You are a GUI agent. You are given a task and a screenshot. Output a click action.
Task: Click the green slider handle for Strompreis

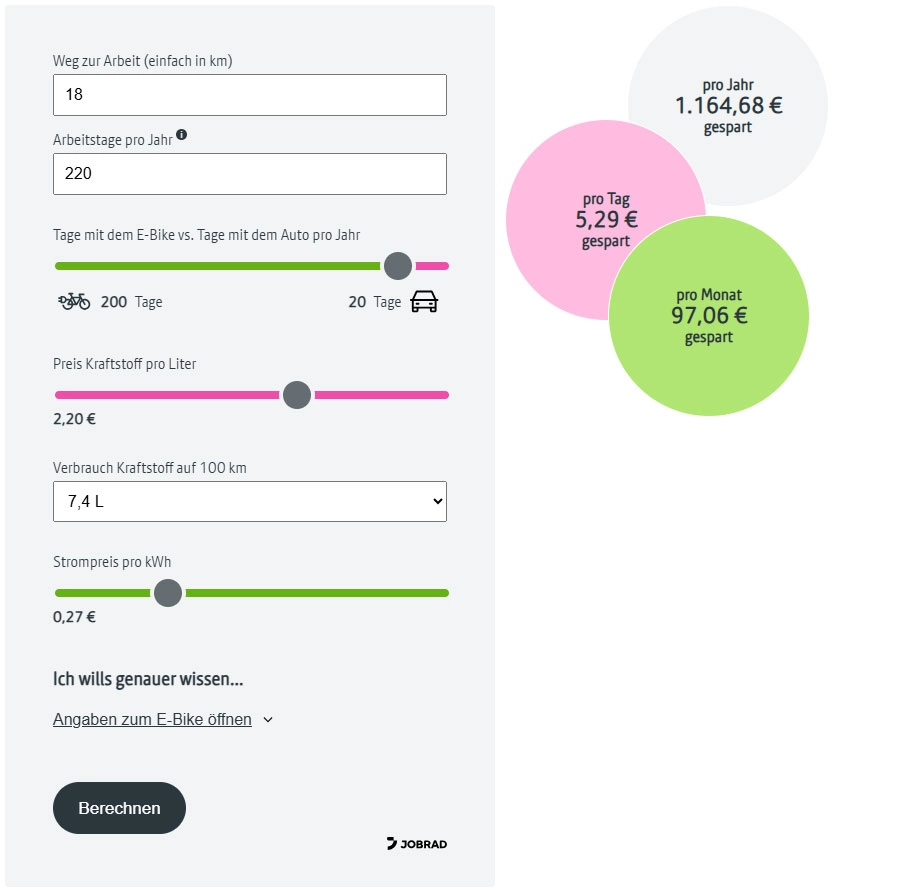pos(167,593)
